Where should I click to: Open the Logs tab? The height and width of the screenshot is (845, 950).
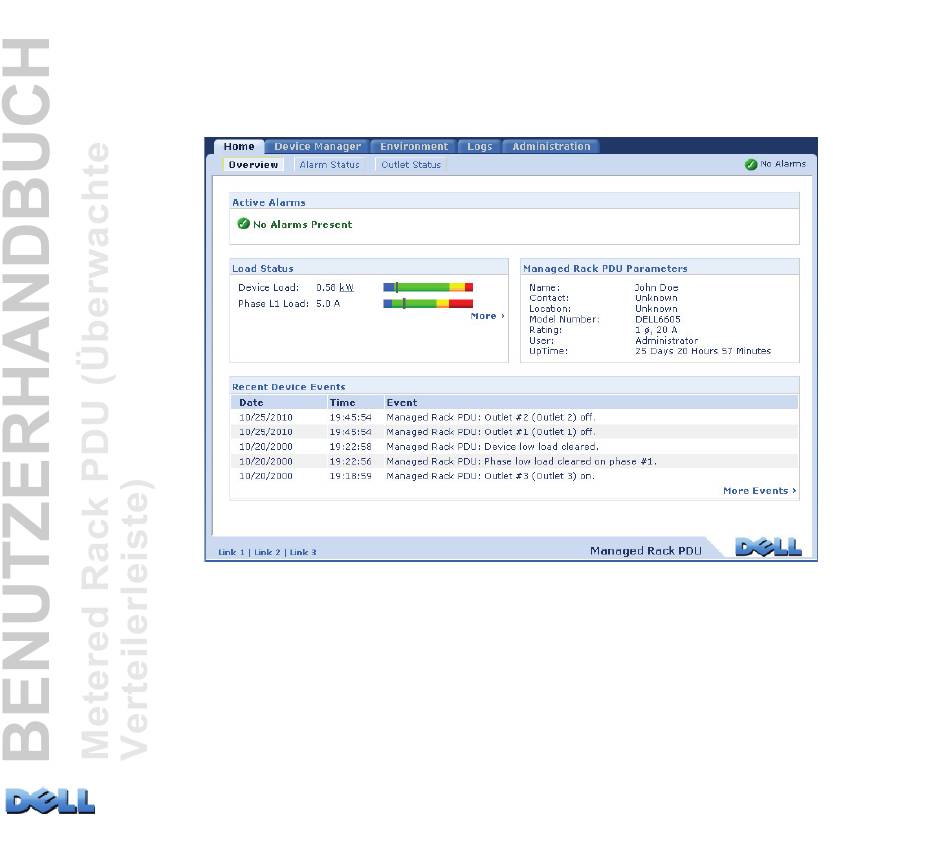click(x=479, y=147)
